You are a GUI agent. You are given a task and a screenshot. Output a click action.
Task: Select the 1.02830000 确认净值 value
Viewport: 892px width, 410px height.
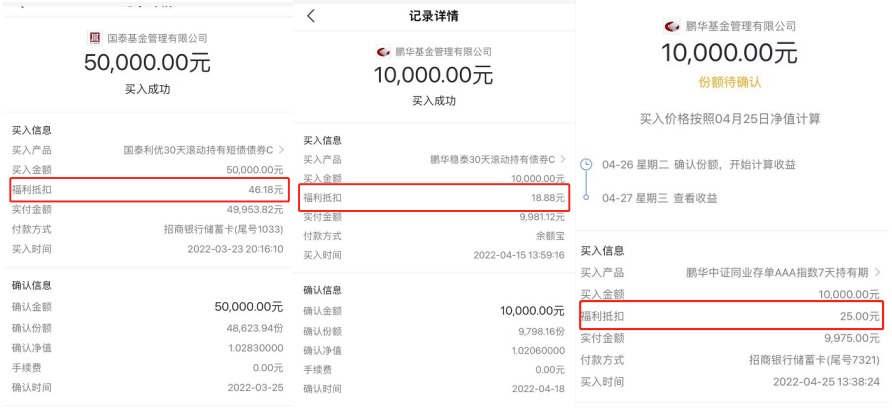click(x=256, y=347)
